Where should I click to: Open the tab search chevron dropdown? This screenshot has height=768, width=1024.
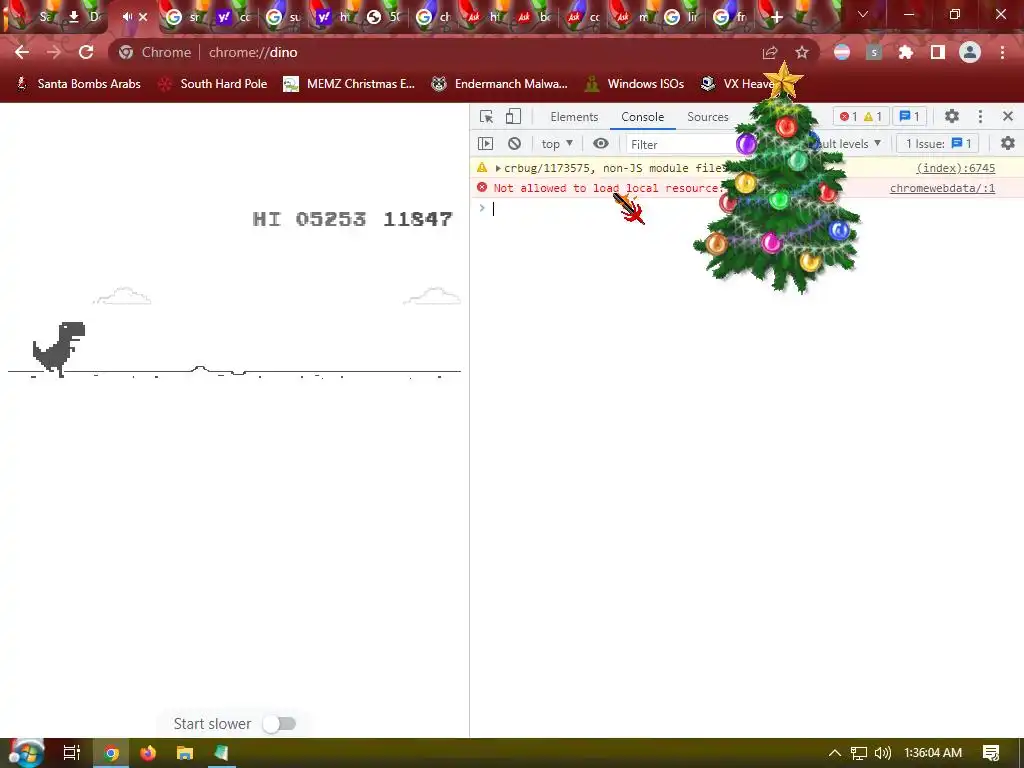click(x=863, y=14)
